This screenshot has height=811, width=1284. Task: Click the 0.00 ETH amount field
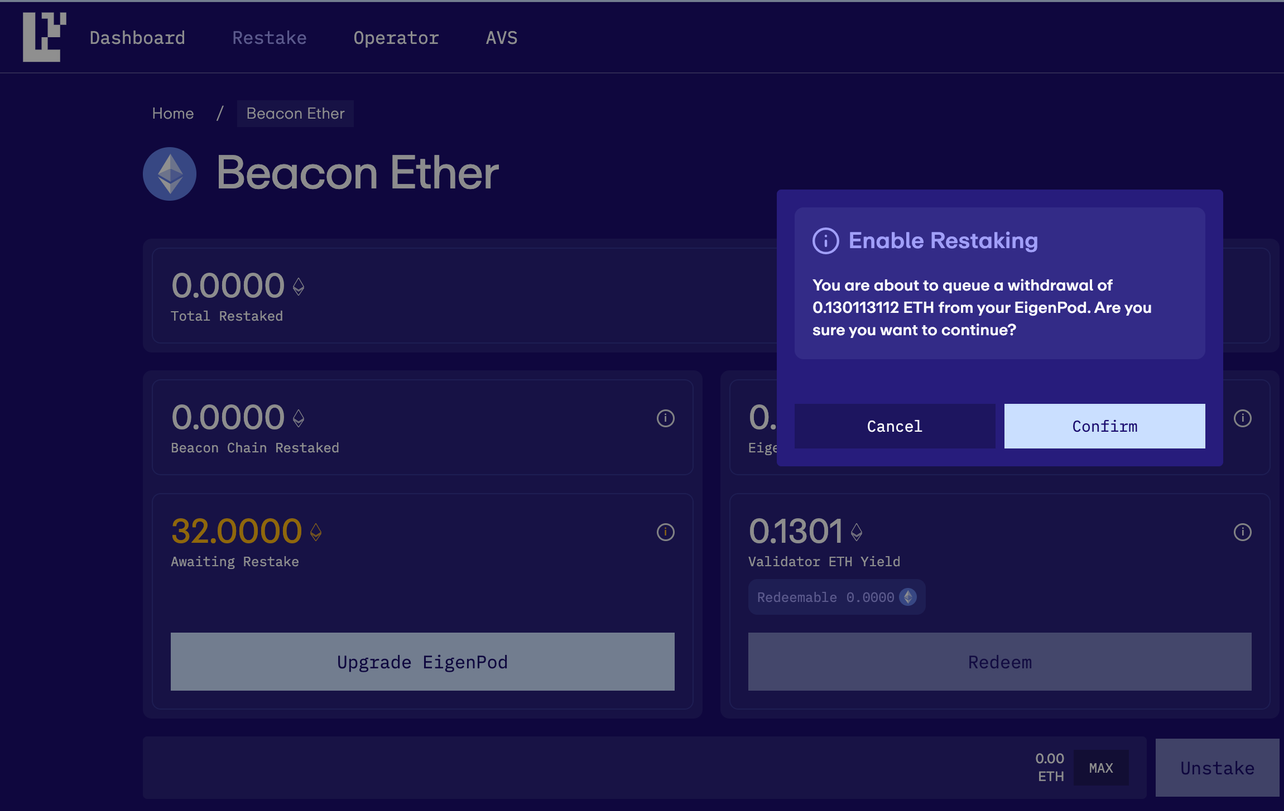(1049, 767)
